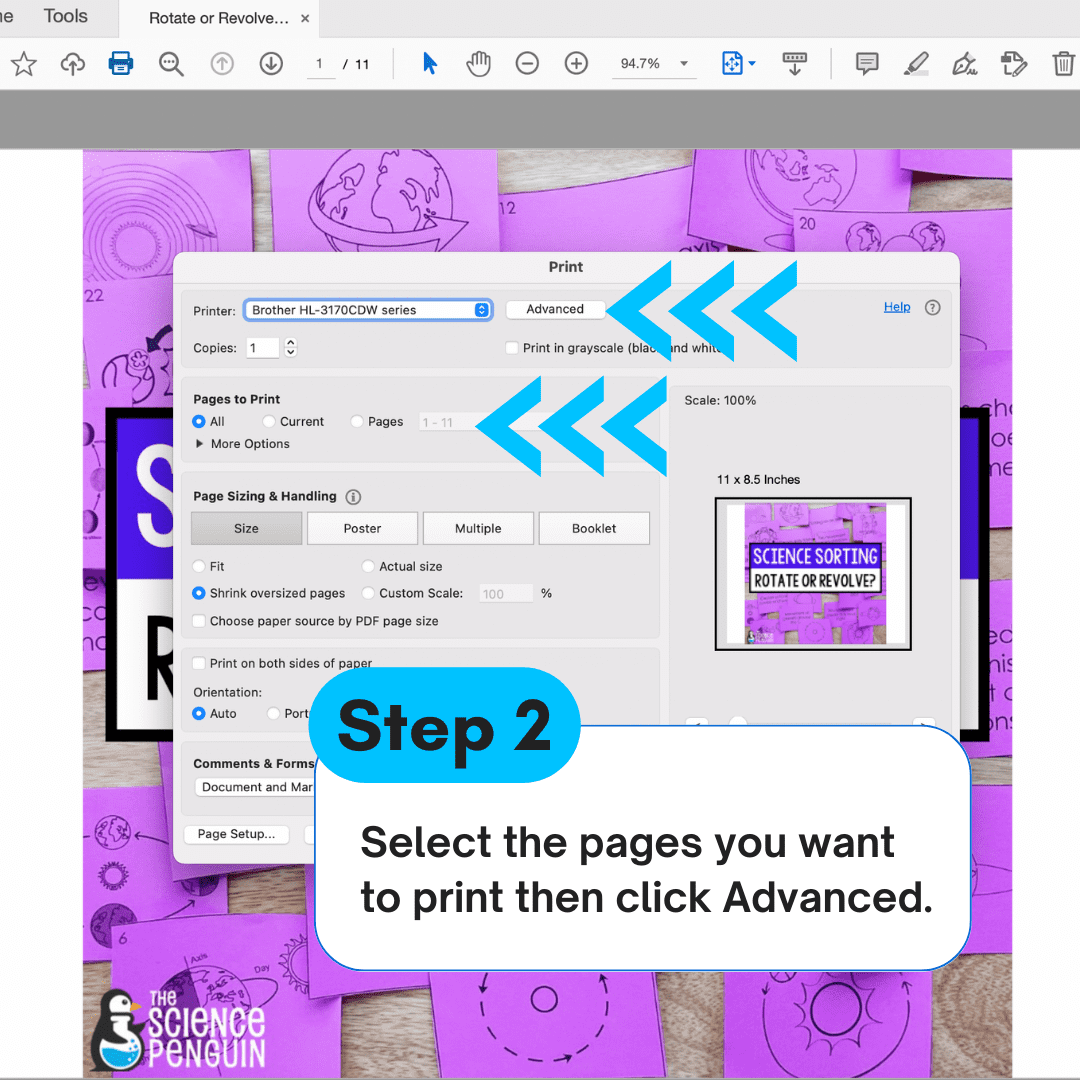
Task: Click the star icon to add favorite
Action: coord(23,63)
